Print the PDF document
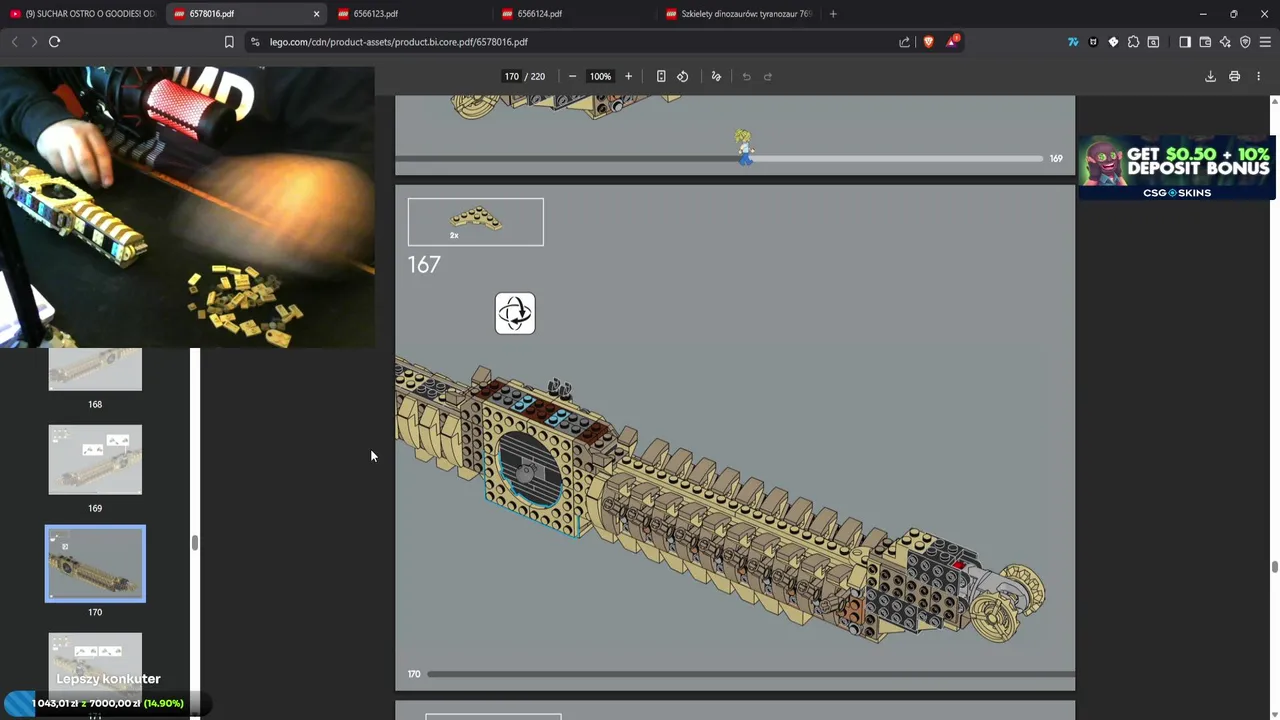Image resolution: width=1280 pixels, height=720 pixels. point(1234,76)
